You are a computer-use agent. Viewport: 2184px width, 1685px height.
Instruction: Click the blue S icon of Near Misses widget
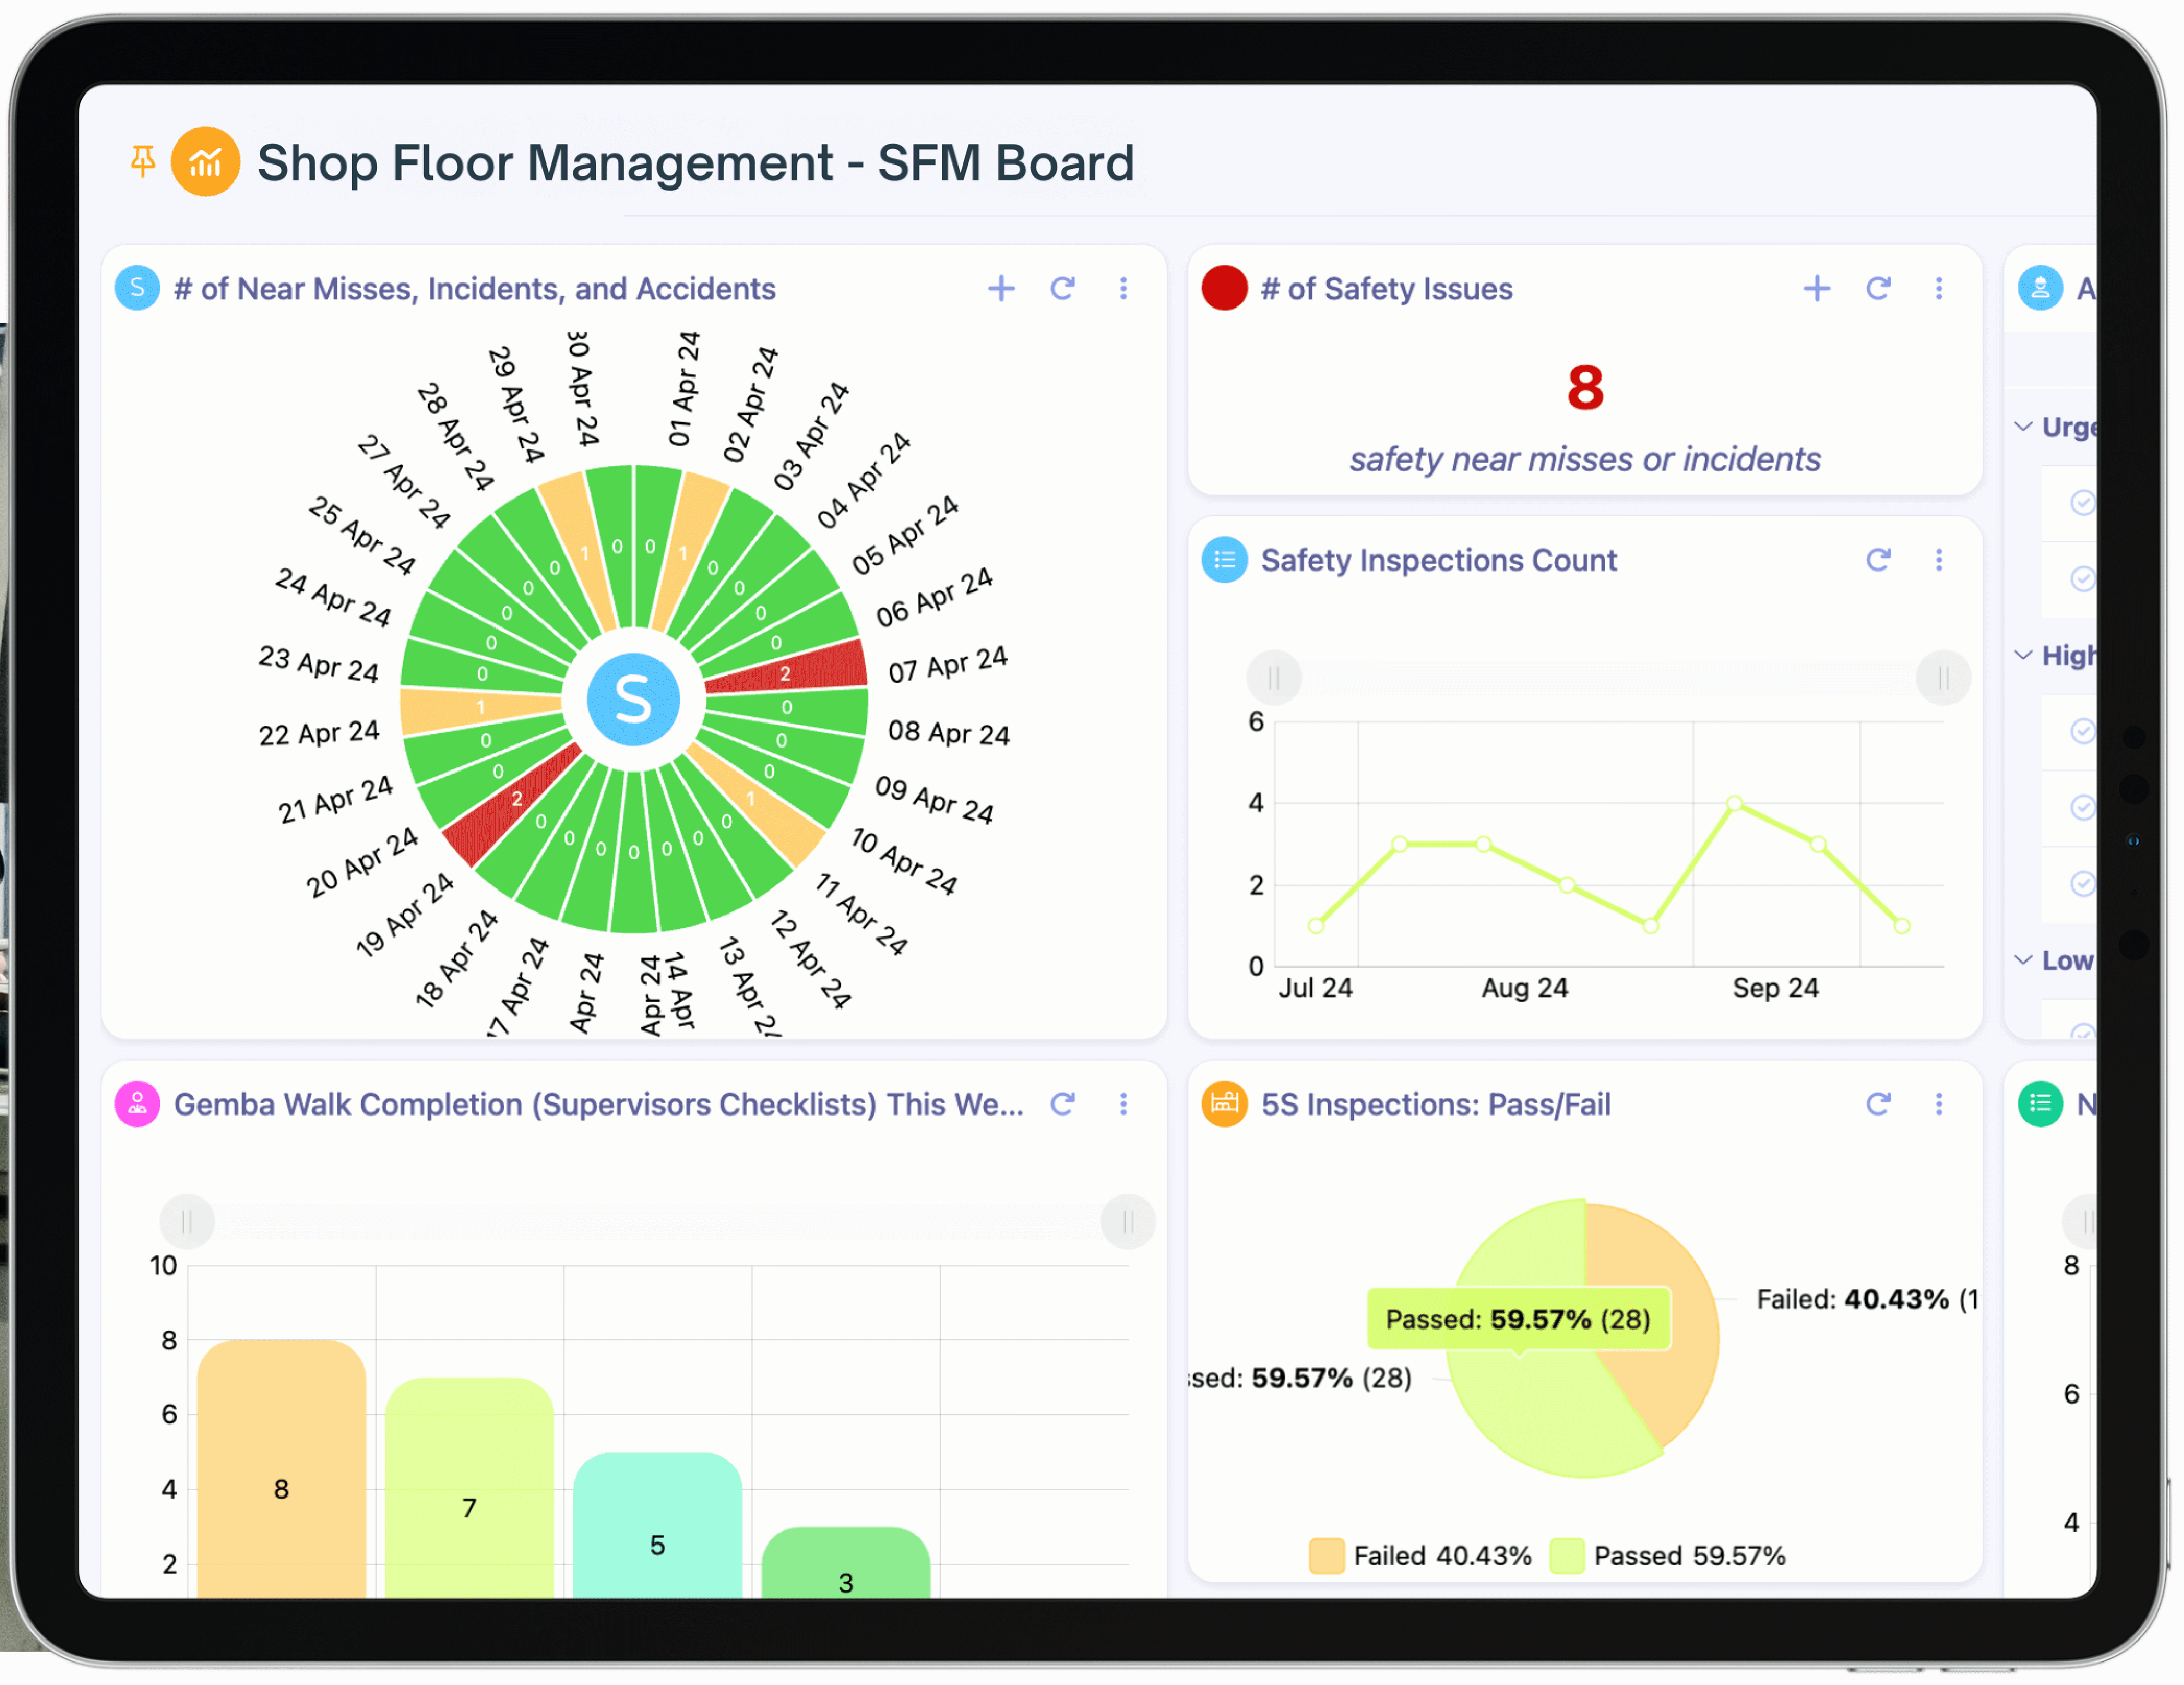pyautogui.click(x=138, y=288)
